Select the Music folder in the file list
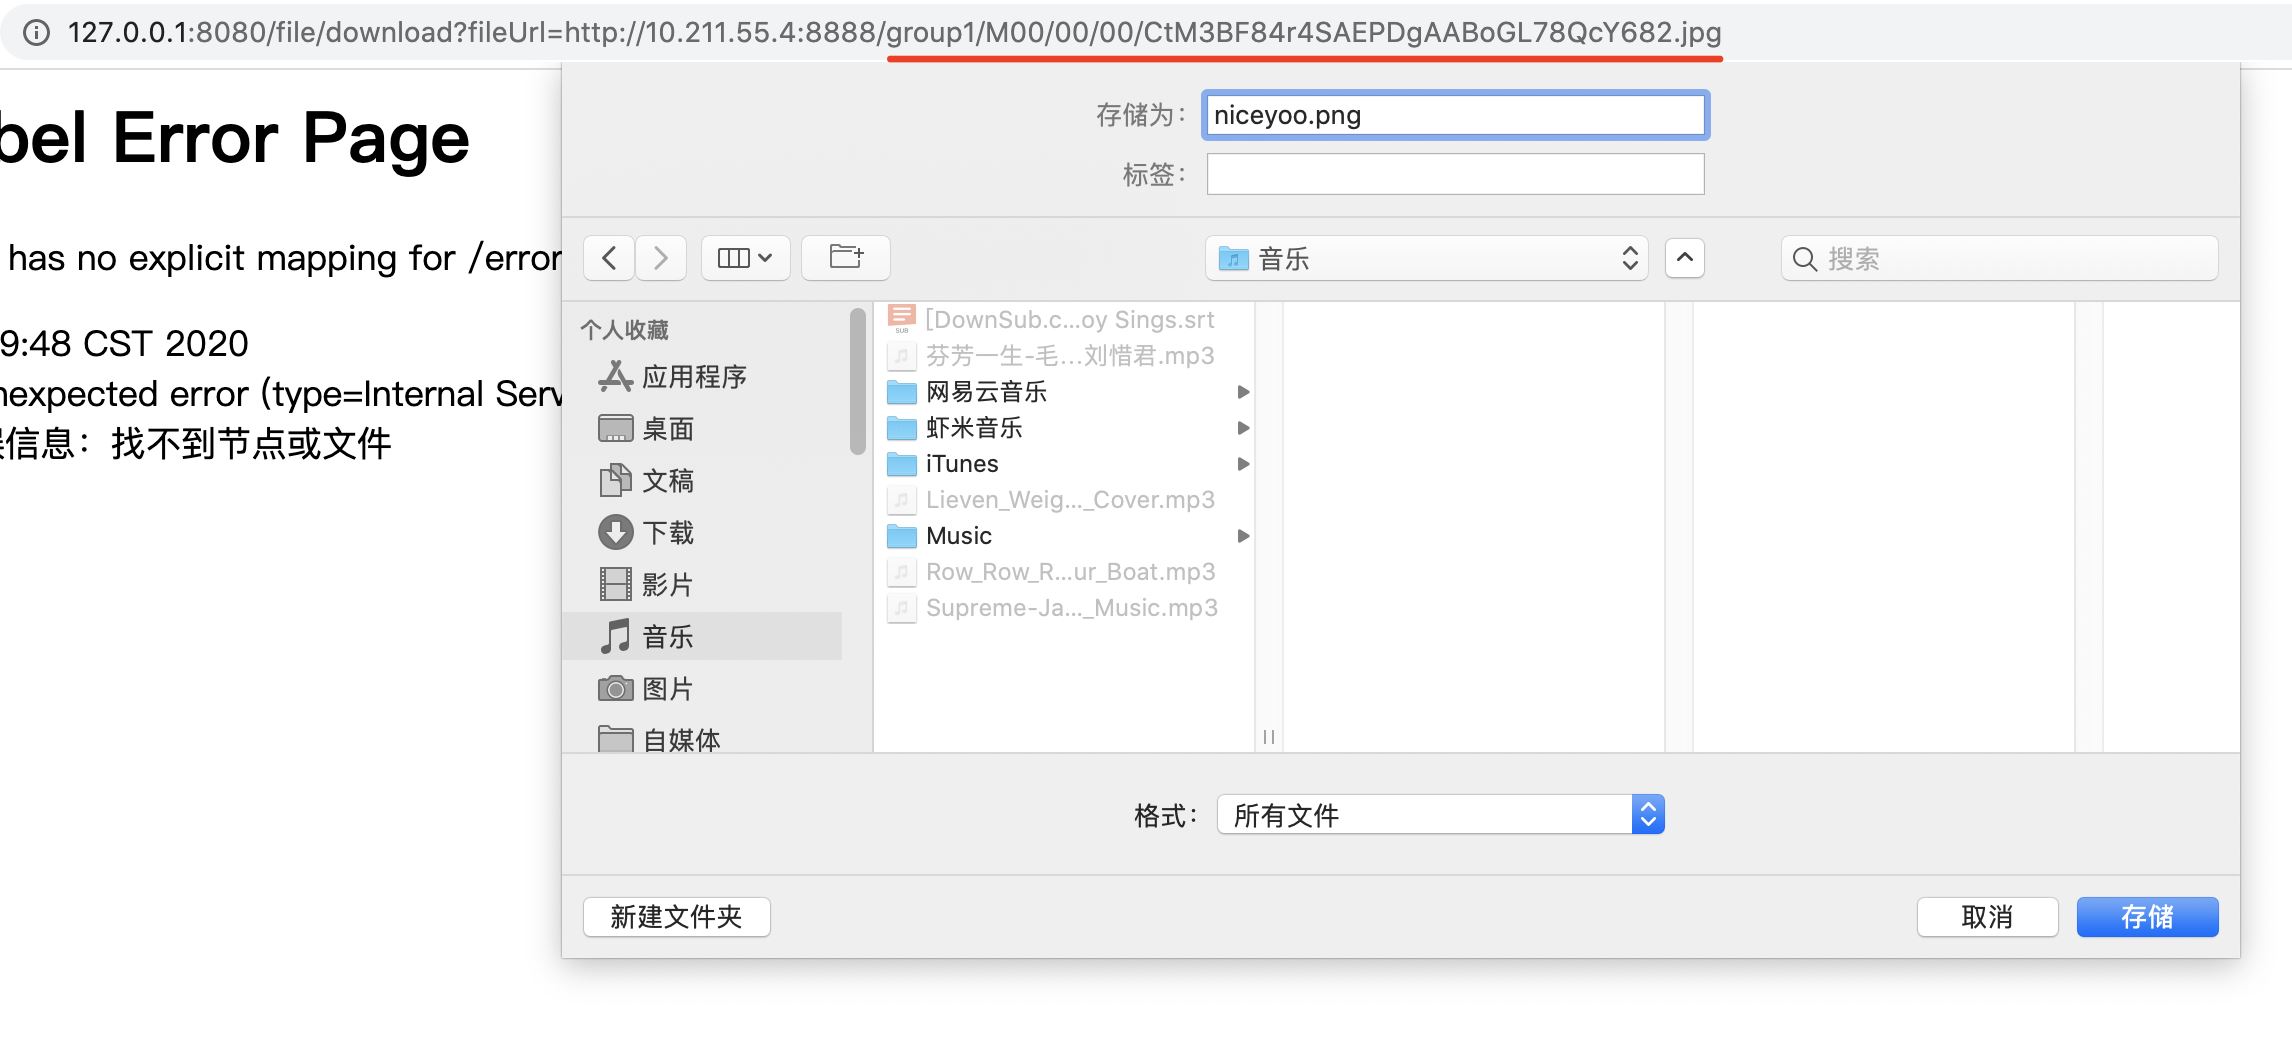The image size is (2292, 1050). tap(957, 536)
